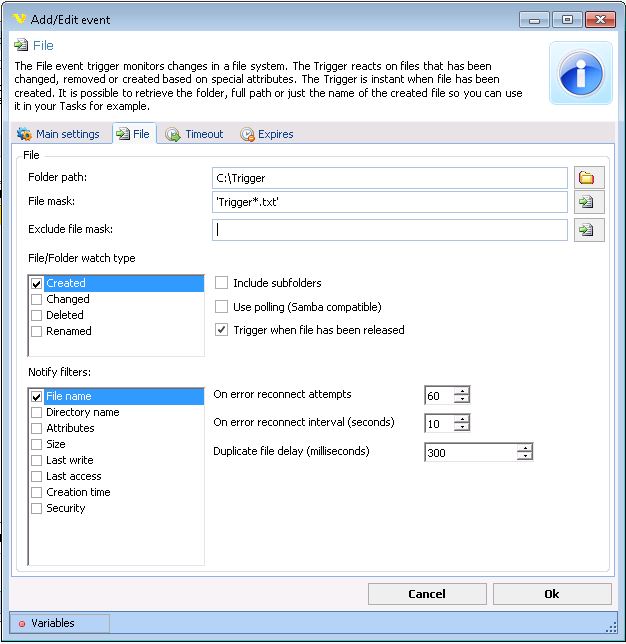Check the Last write notify filter
Image resolution: width=626 pixels, height=644 pixels.
[37, 460]
